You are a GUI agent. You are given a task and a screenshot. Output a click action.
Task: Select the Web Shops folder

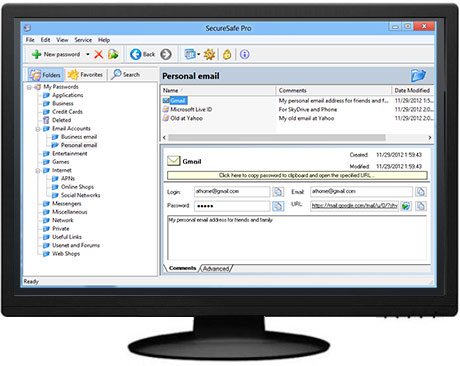click(x=66, y=254)
